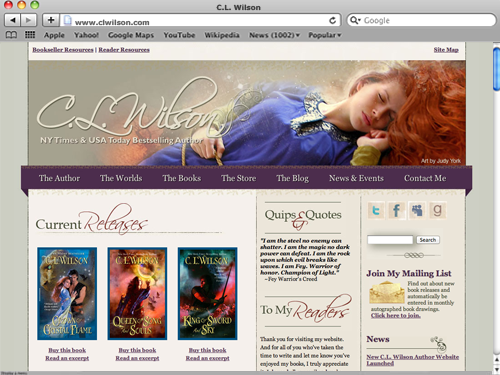Click Queen of Song and Souls cover

coord(137,294)
